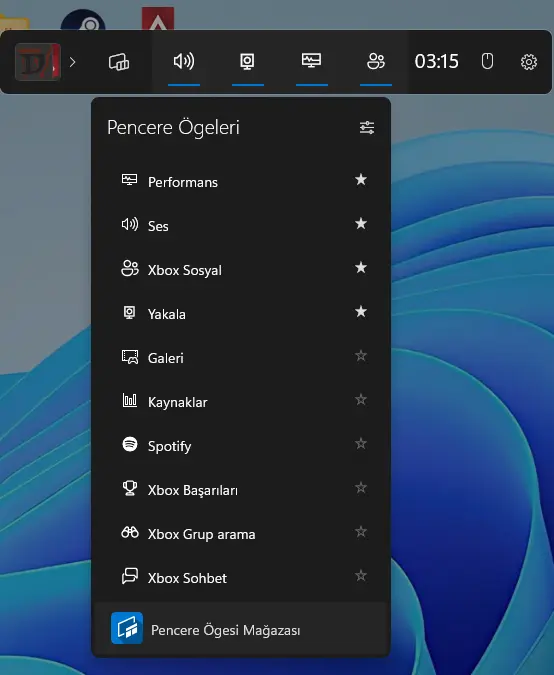Viewport: 554px width, 675px height.
Task: Open Pencere Ögesi Mağazası
Action: [x=241, y=629]
